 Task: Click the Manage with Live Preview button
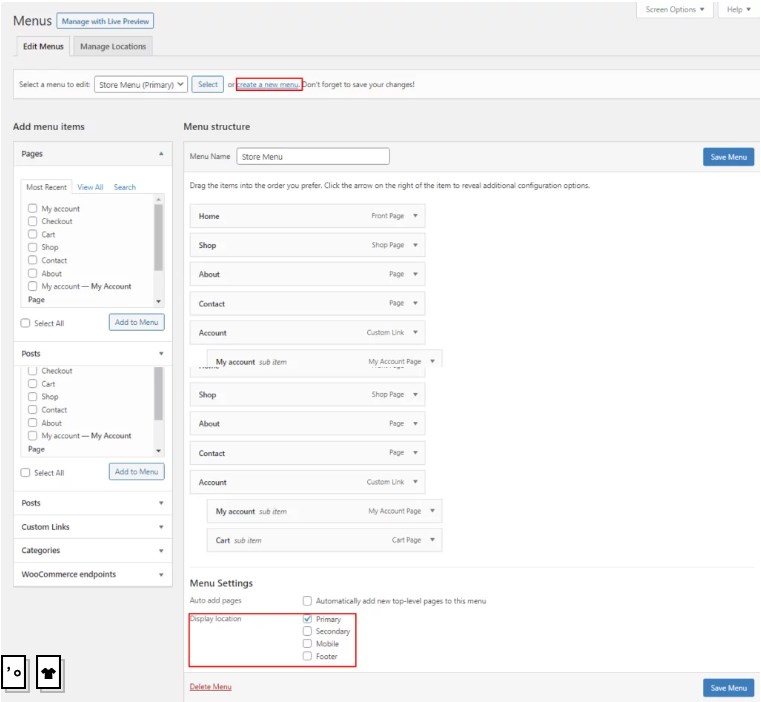[106, 21]
